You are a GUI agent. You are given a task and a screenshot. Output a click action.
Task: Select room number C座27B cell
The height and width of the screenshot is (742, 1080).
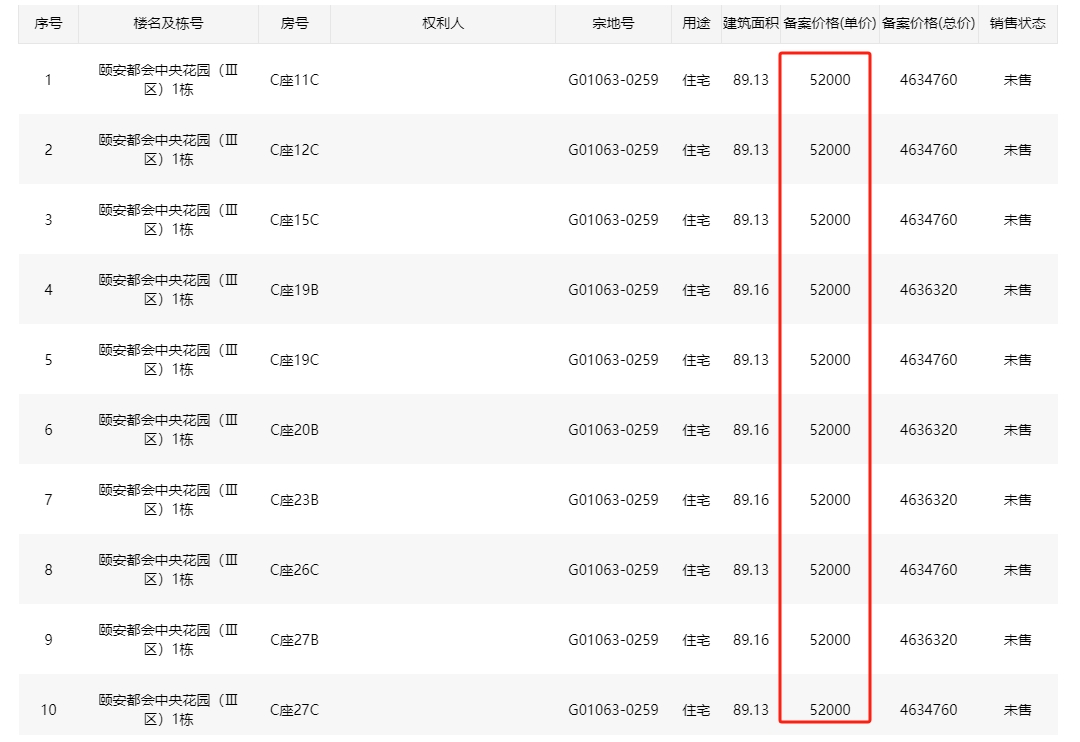point(294,640)
